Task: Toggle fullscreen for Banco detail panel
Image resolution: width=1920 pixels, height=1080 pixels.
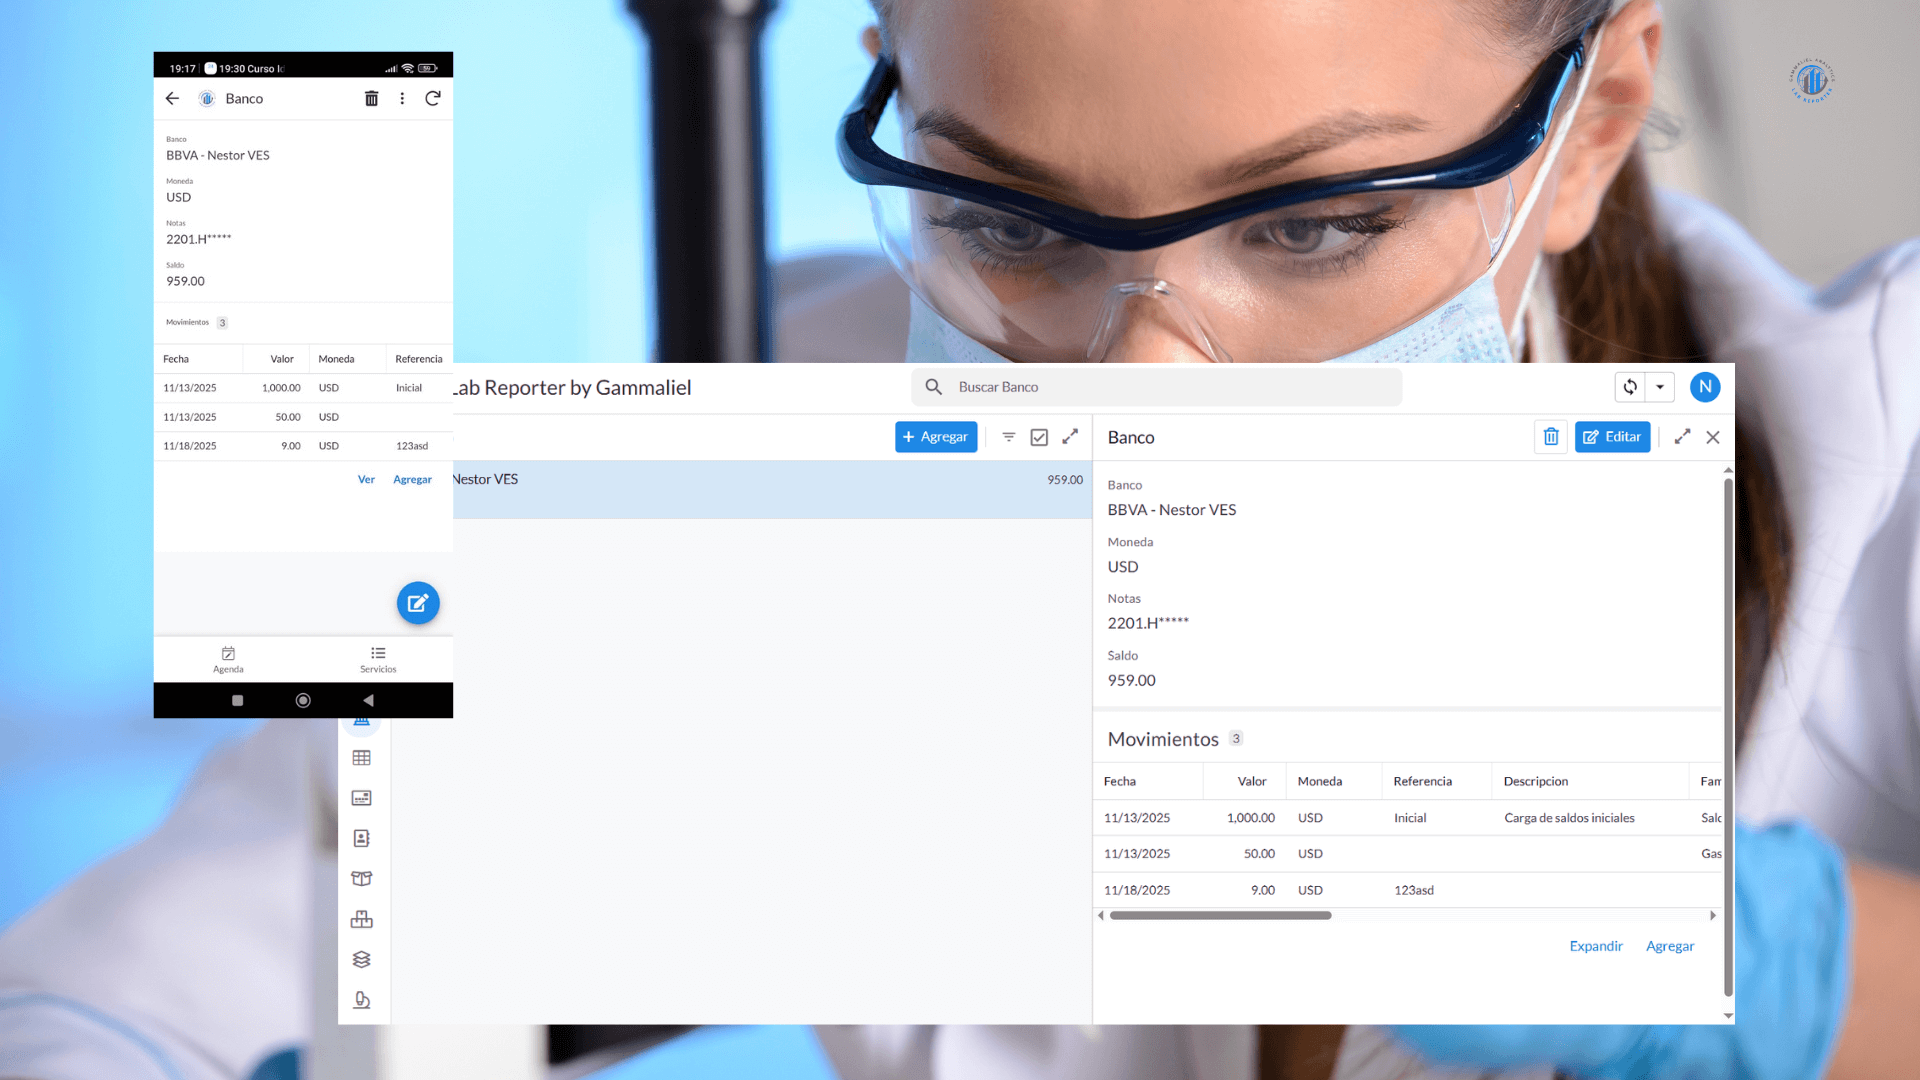Action: 1683,437
